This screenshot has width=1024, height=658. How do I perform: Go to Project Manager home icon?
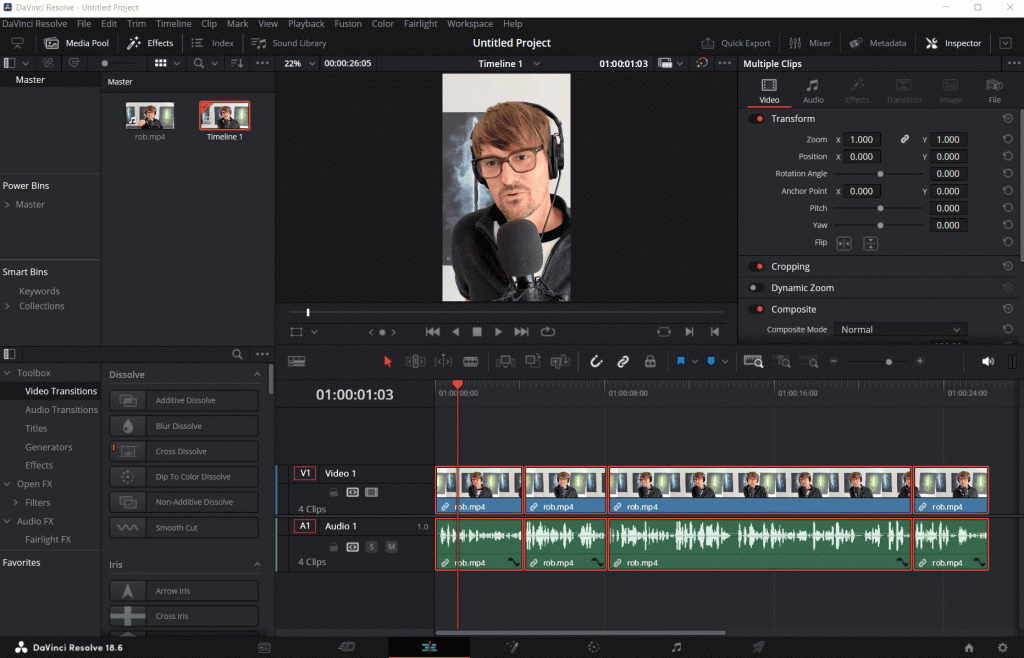click(969, 648)
